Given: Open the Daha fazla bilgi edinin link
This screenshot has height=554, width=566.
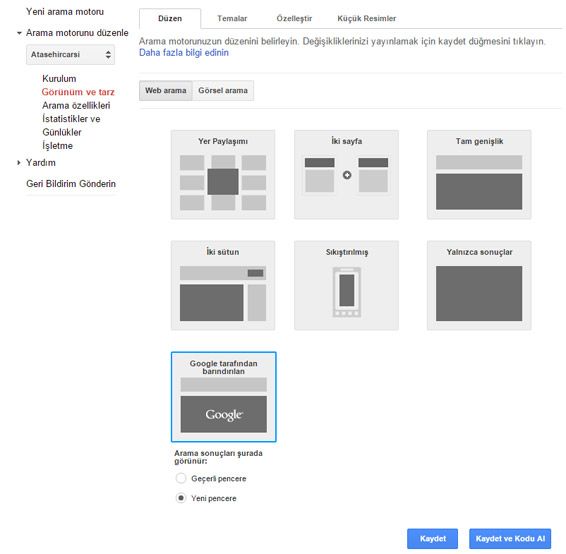Looking at the screenshot, I should click(184, 53).
